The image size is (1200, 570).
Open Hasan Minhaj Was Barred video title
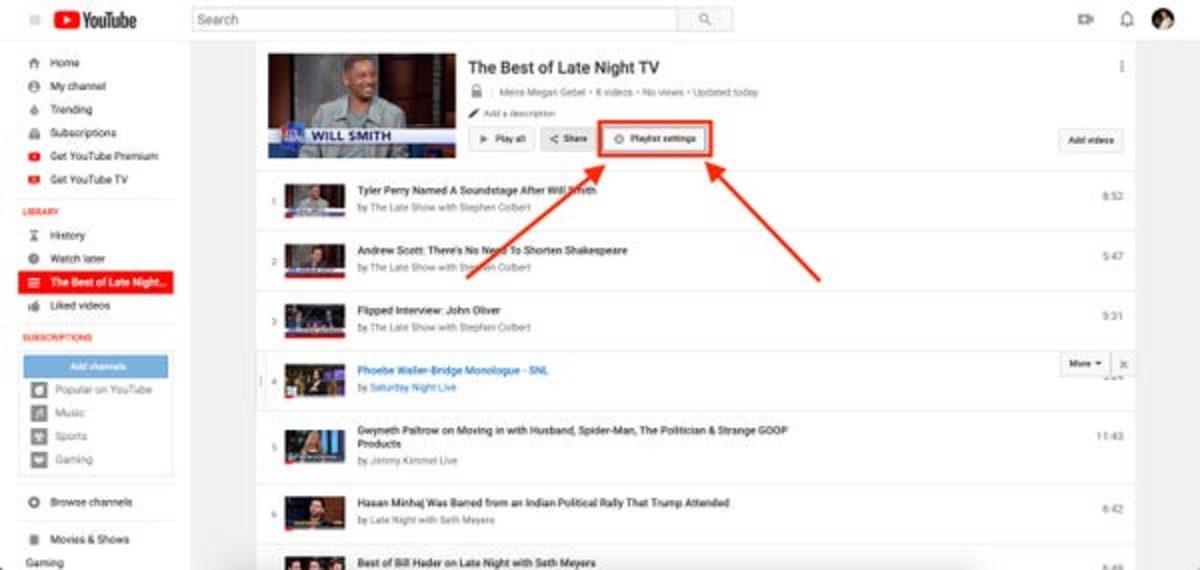tap(543, 503)
